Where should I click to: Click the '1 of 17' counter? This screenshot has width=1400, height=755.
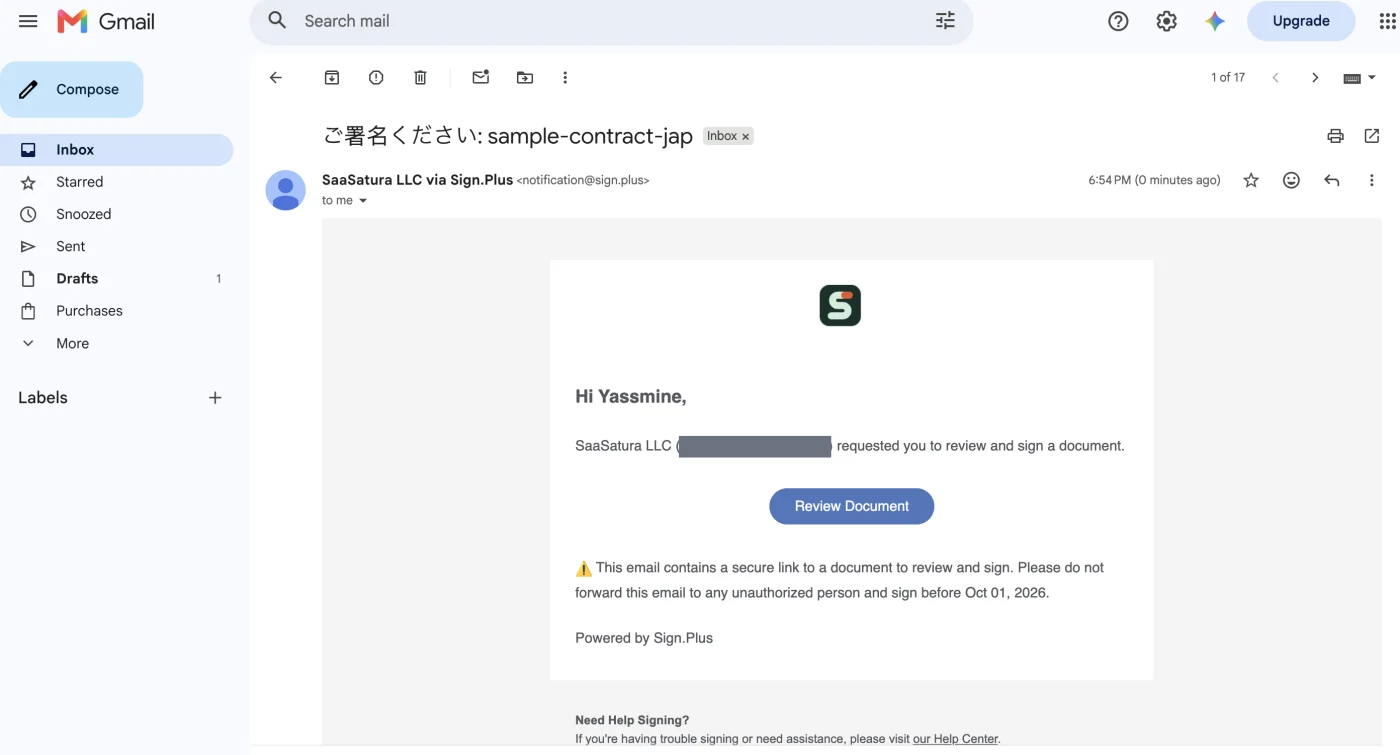coord(1228,78)
